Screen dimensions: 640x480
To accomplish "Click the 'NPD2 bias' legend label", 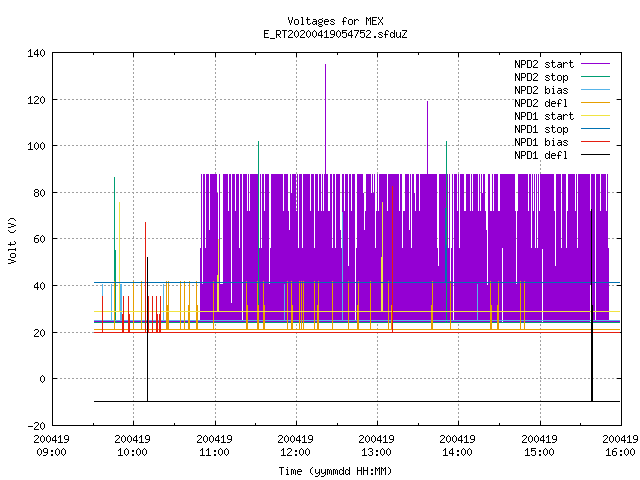I will [541, 90].
